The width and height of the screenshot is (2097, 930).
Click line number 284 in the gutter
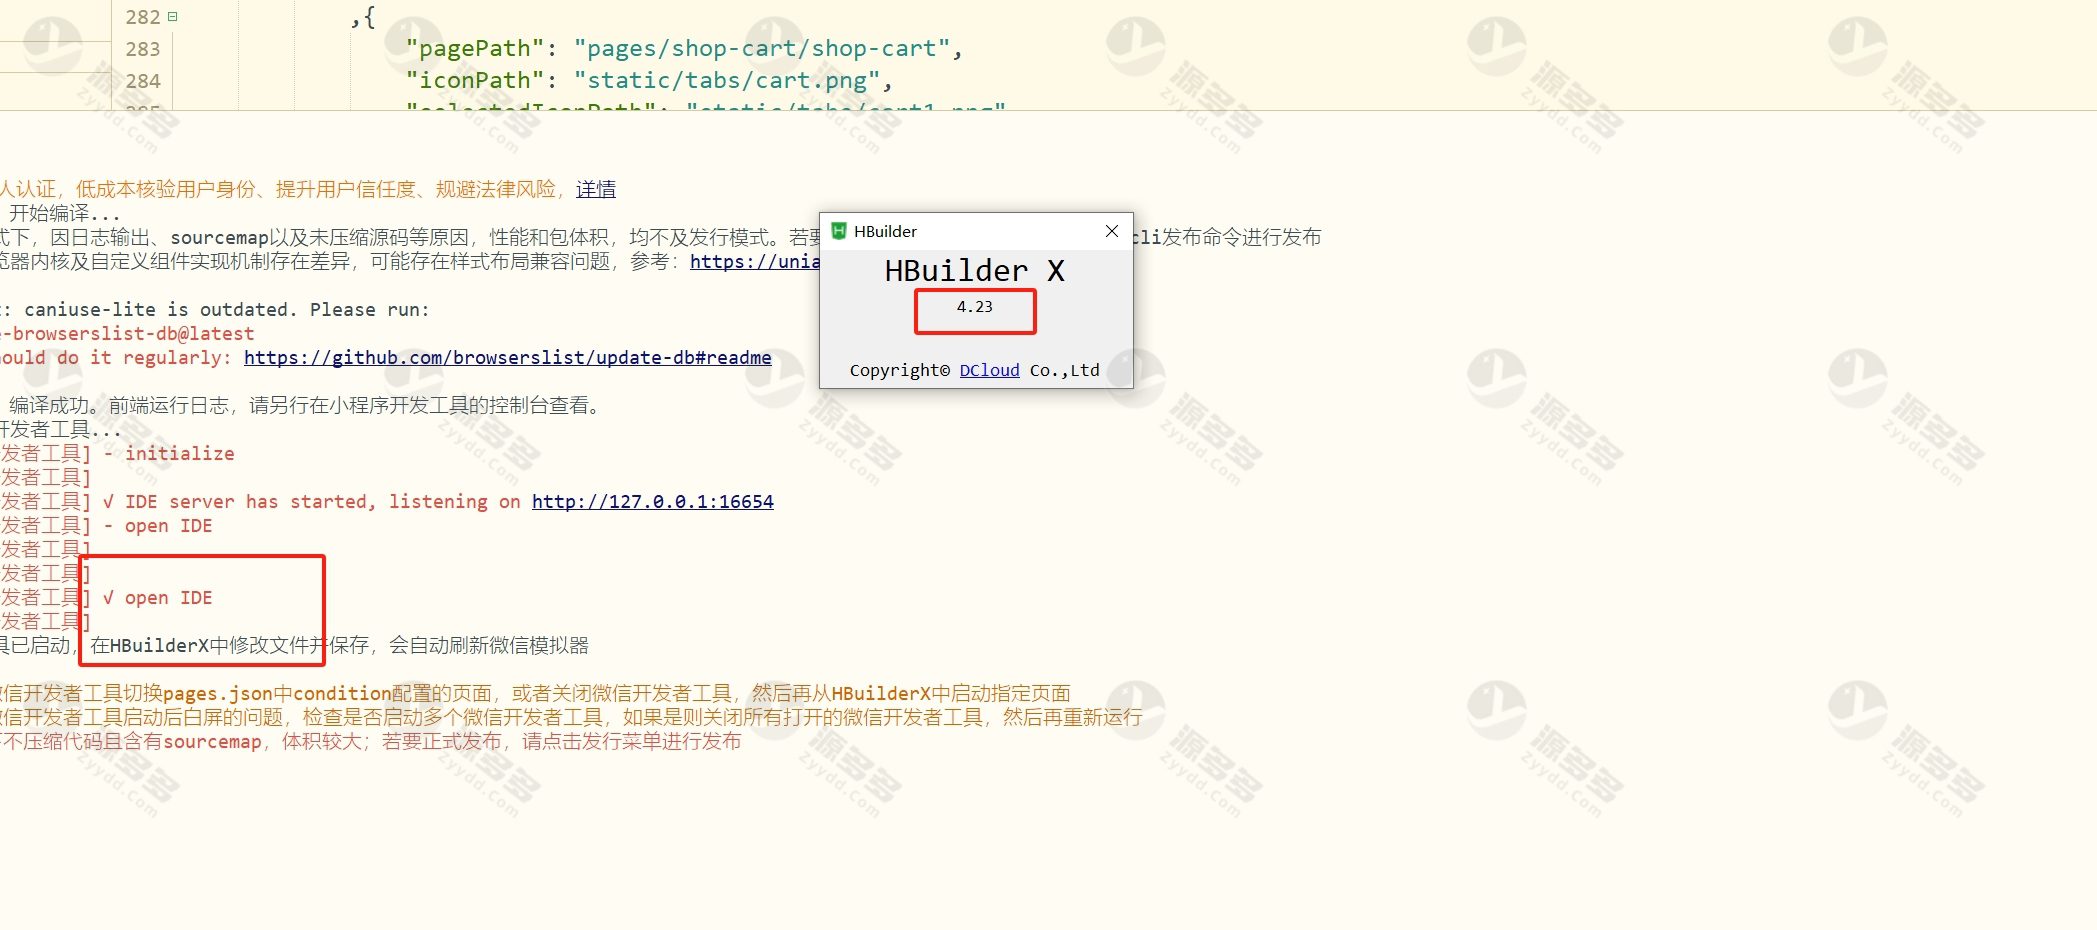tap(143, 81)
